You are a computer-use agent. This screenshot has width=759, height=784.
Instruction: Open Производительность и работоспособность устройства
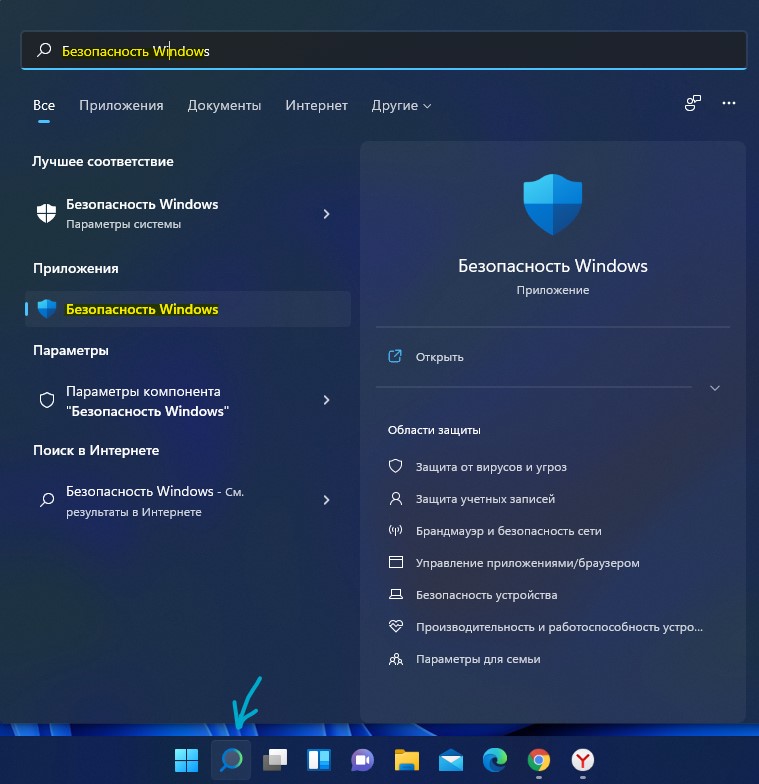click(x=559, y=627)
